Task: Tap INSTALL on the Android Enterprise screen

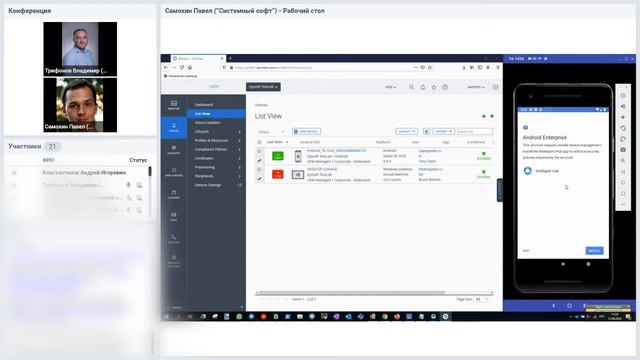Action: (x=594, y=251)
